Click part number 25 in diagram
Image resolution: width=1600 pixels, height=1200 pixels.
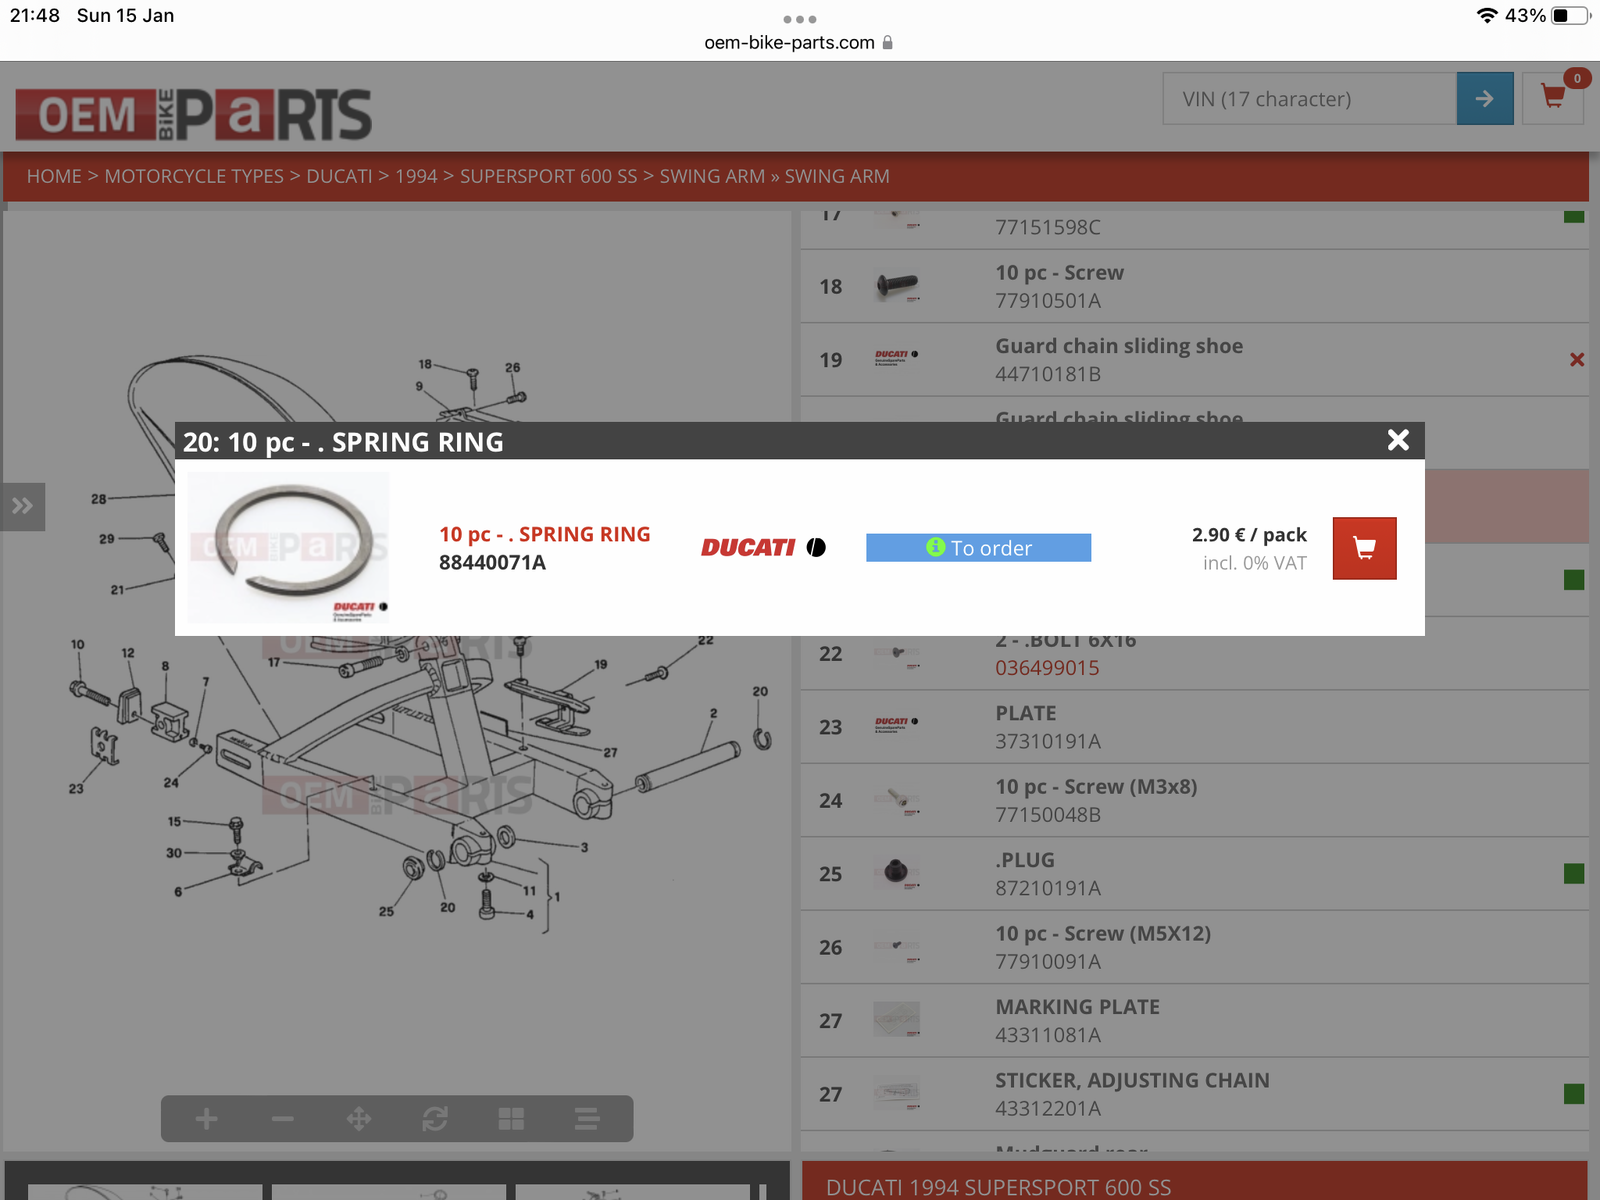tap(386, 911)
